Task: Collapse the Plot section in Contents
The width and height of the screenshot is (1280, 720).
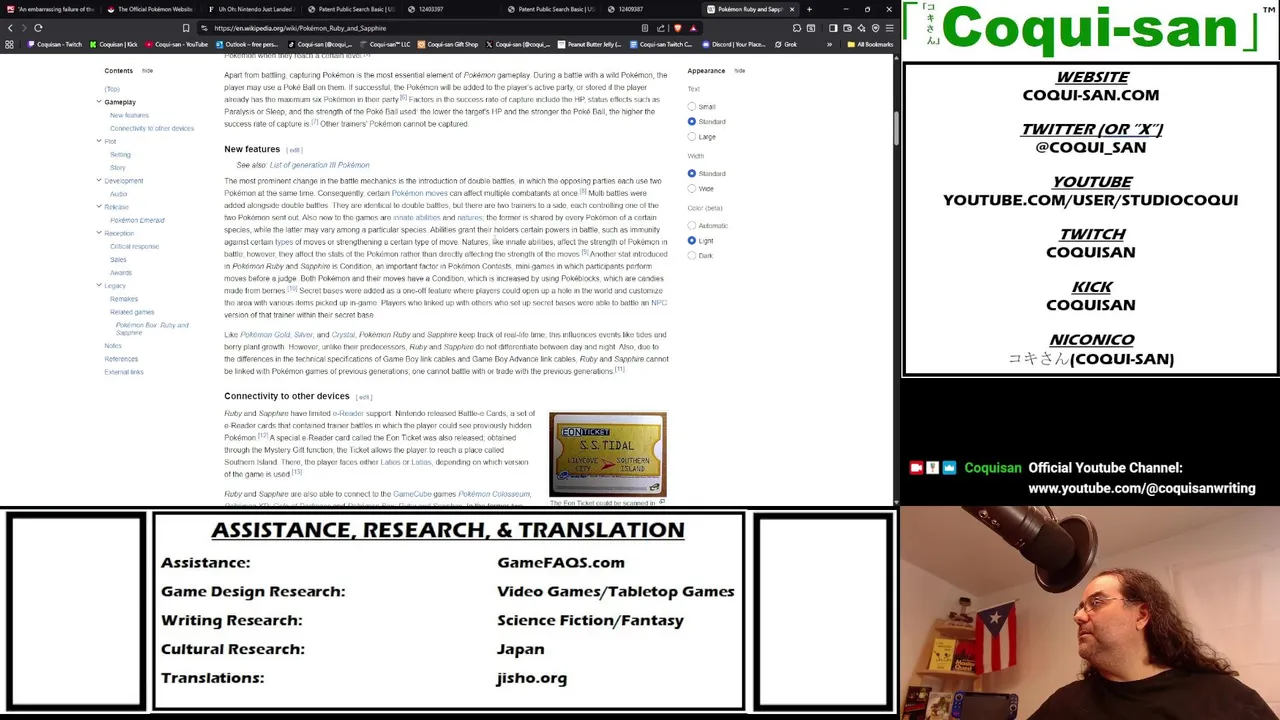Action: 99,141
